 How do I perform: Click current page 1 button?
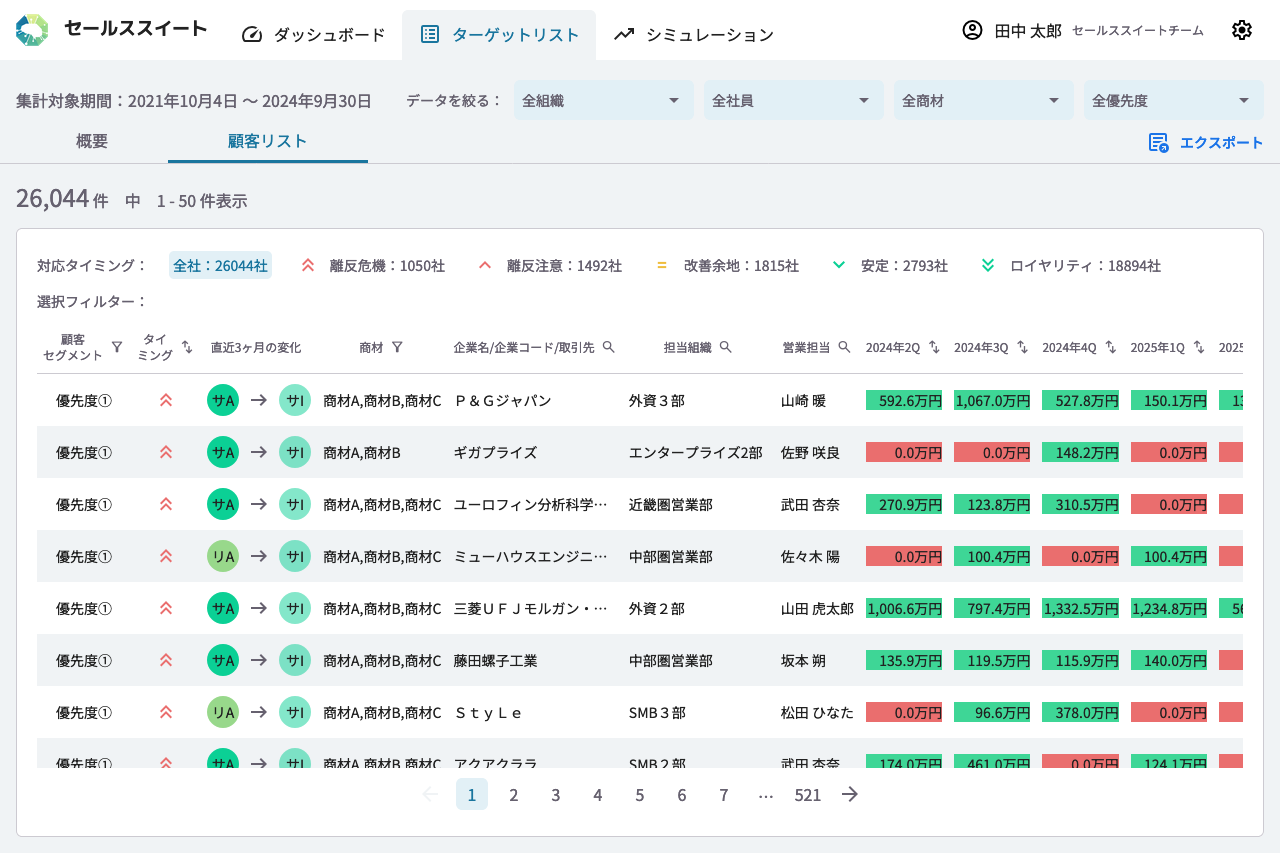472,794
